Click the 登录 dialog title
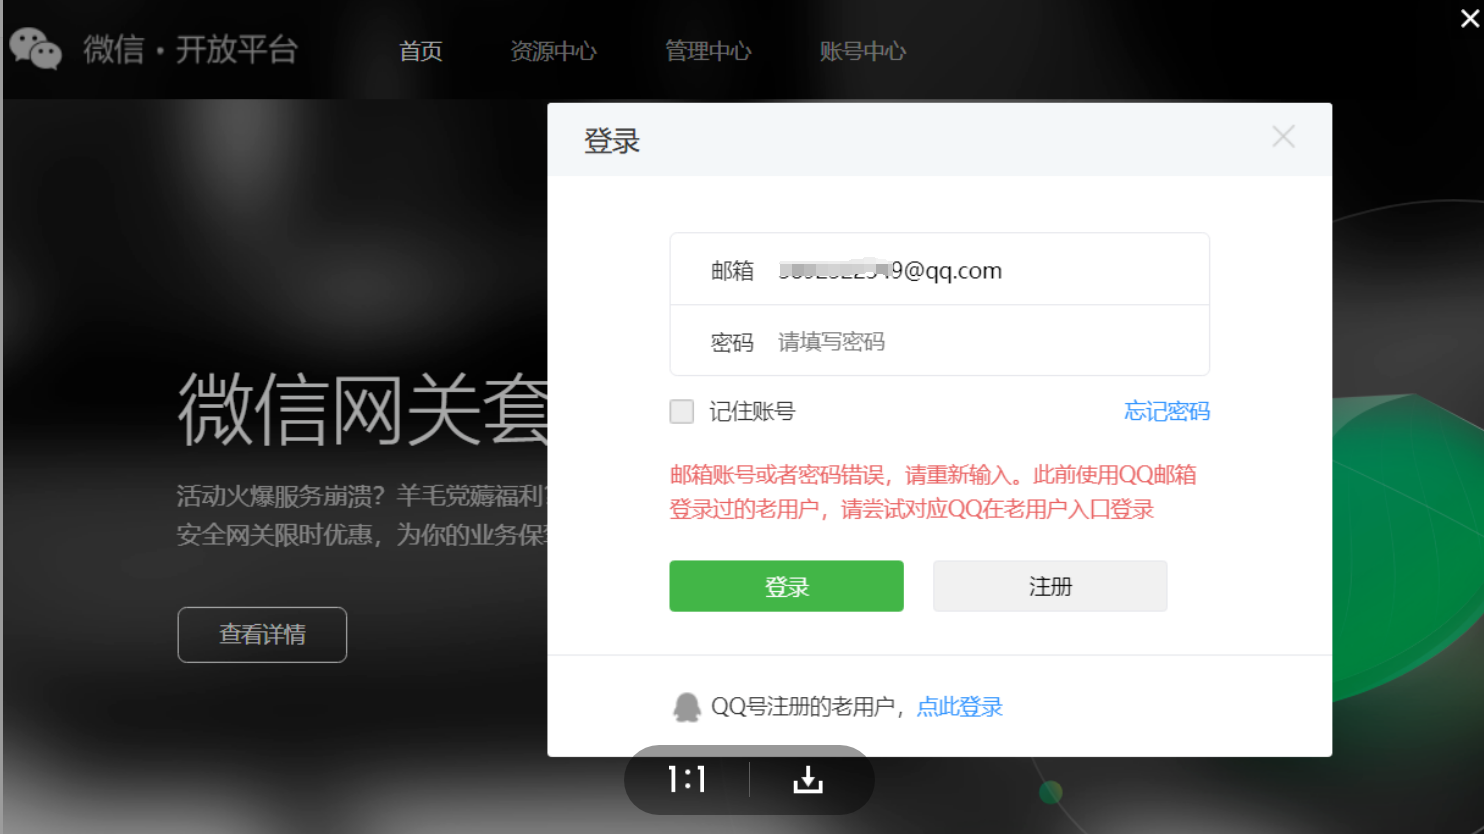Screen dimensions: 1484x834 point(612,141)
